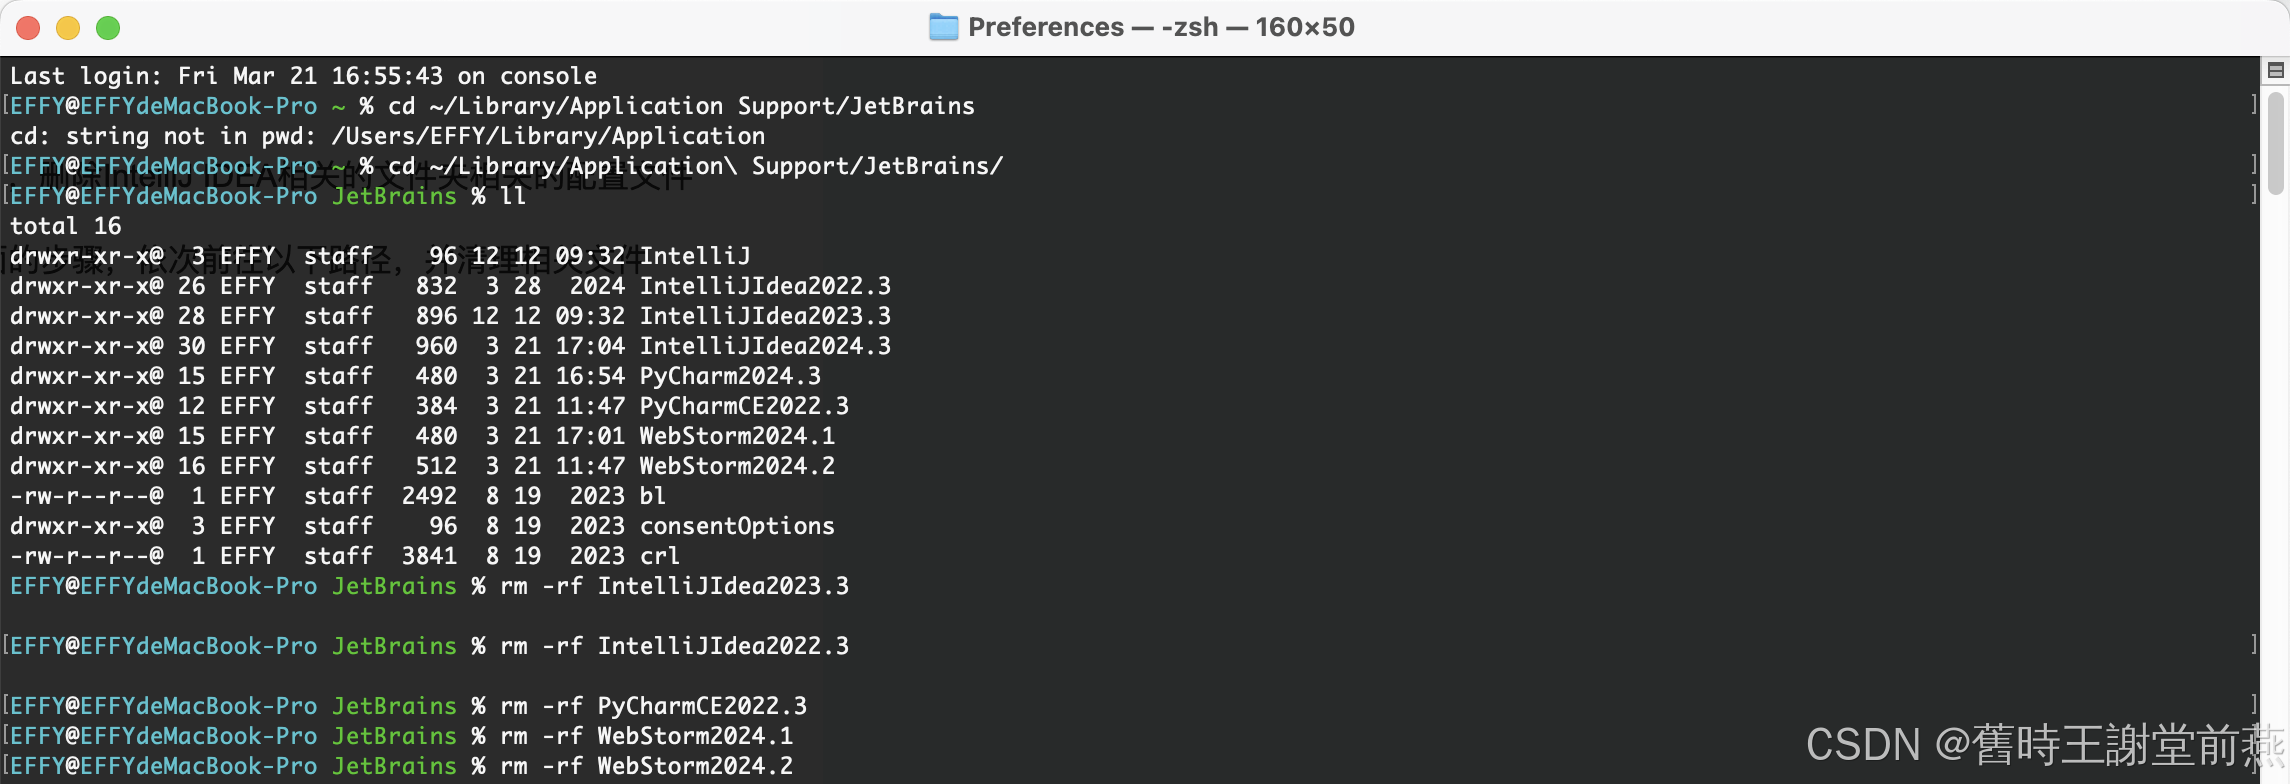Click the crl file entry in listing
This screenshot has height=784, width=2290.
coord(660,556)
